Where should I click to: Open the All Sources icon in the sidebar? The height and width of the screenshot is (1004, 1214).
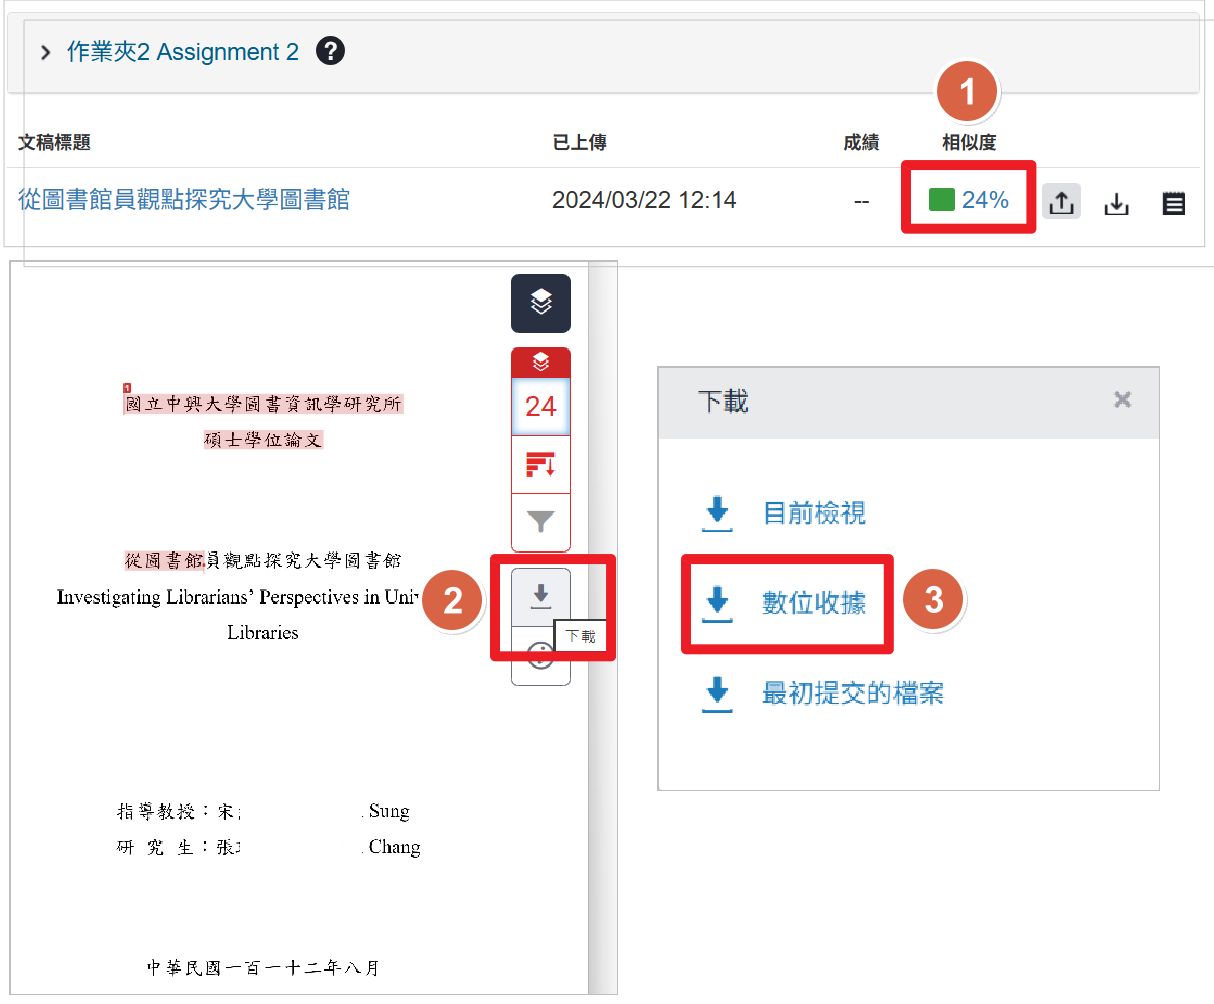pos(540,464)
